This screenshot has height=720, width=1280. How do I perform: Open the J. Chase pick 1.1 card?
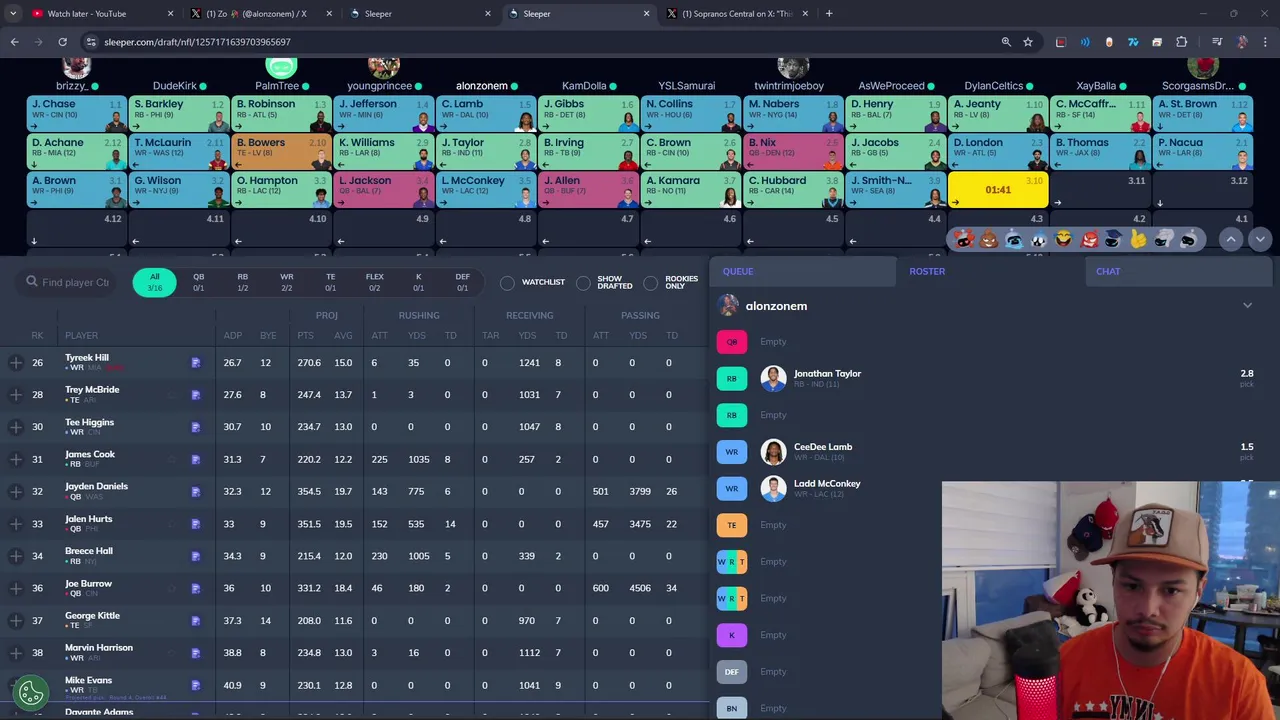[x=76, y=114]
